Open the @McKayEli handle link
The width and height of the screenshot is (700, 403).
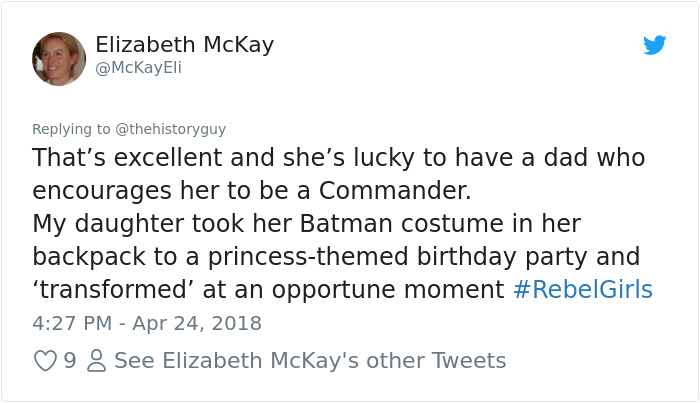tap(138, 67)
